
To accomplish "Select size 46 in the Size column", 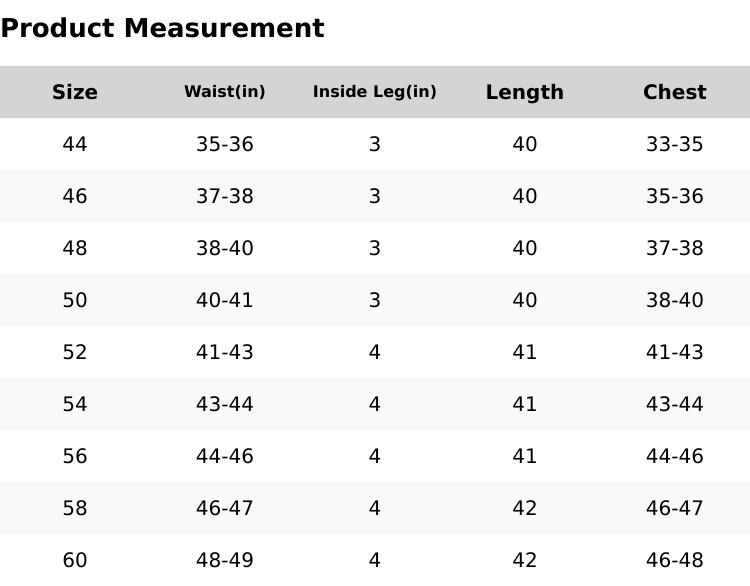I will pos(75,196).
